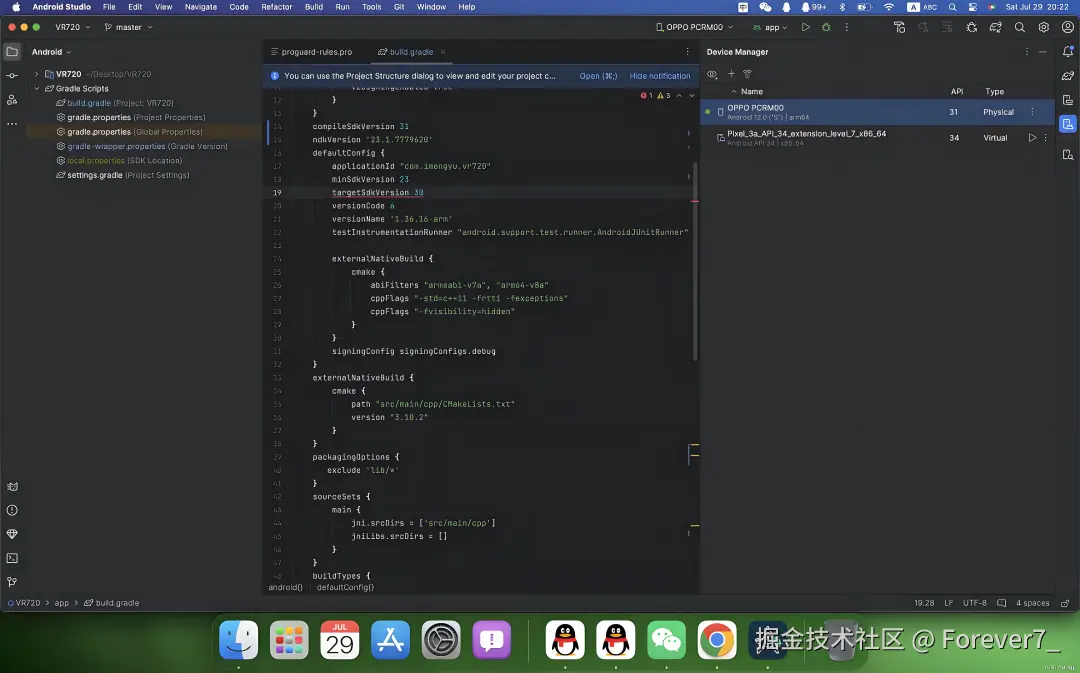The height and width of the screenshot is (673, 1080).
Task: Open user account profile icon
Action: 1068,28
